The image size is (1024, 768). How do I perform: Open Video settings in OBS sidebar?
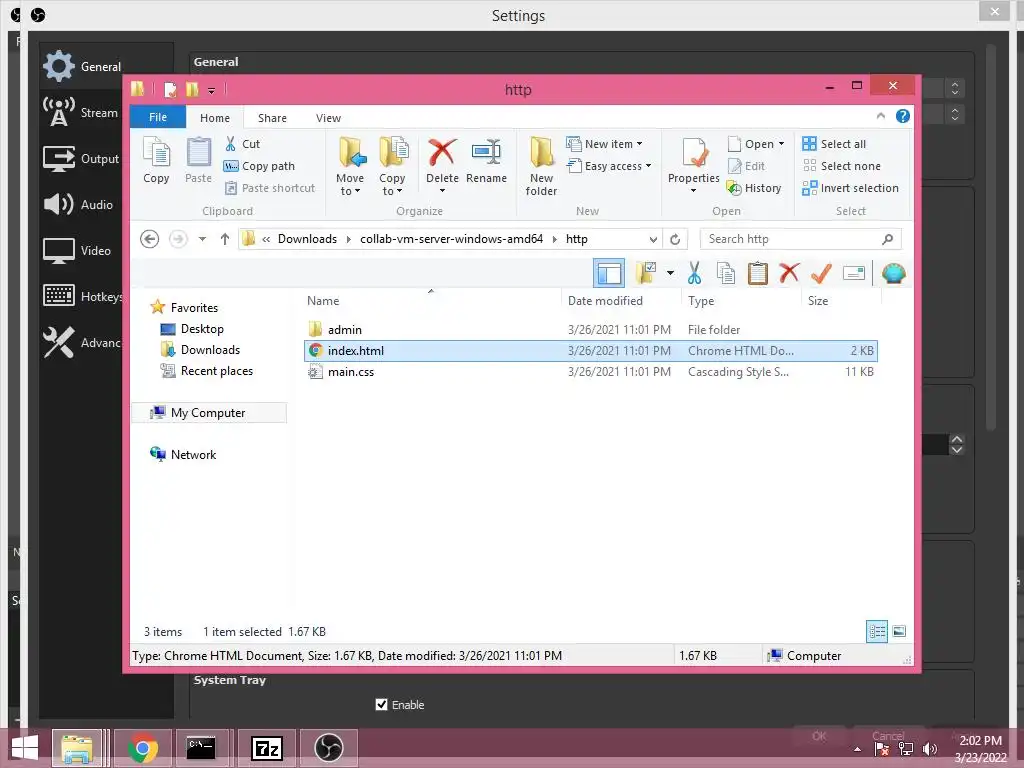tap(77, 251)
